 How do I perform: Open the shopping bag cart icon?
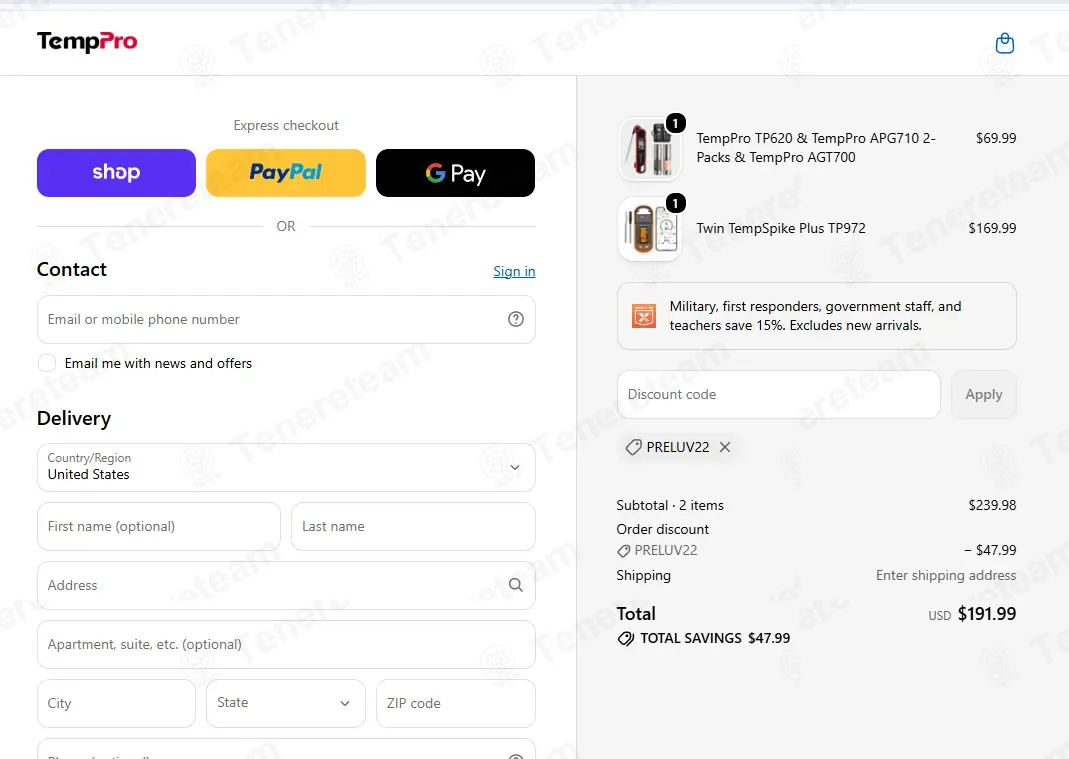pos(1004,43)
